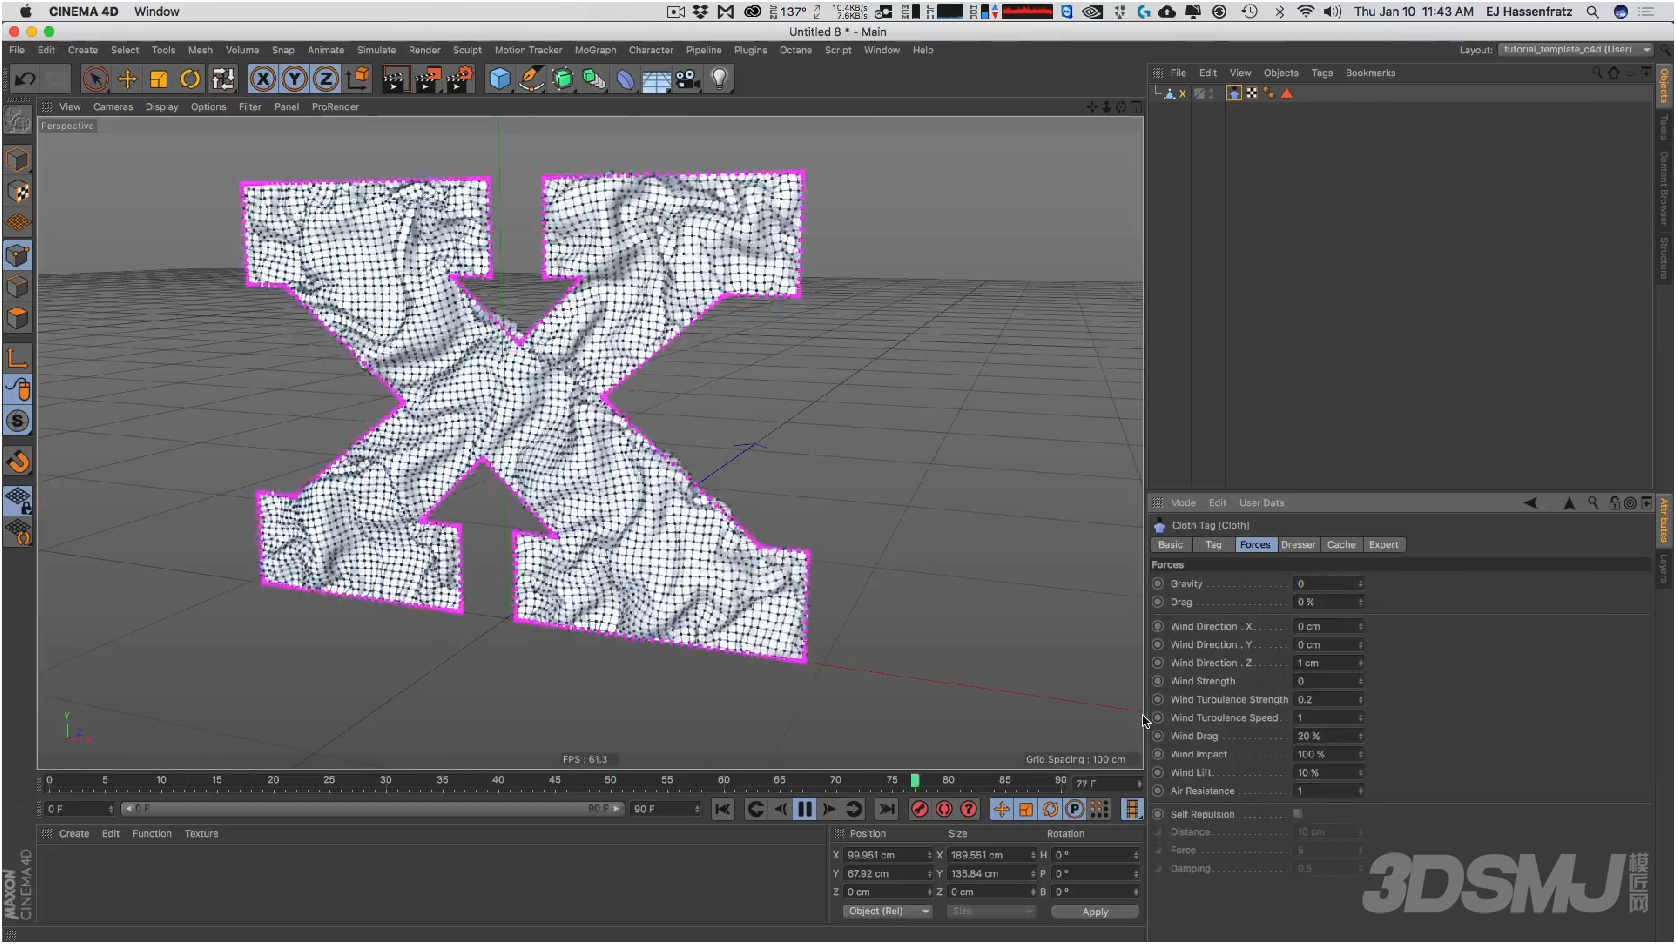The height and width of the screenshot is (944, 1676).
Task: Open the MoGraph menu
Action: click(x=595, y=50)
